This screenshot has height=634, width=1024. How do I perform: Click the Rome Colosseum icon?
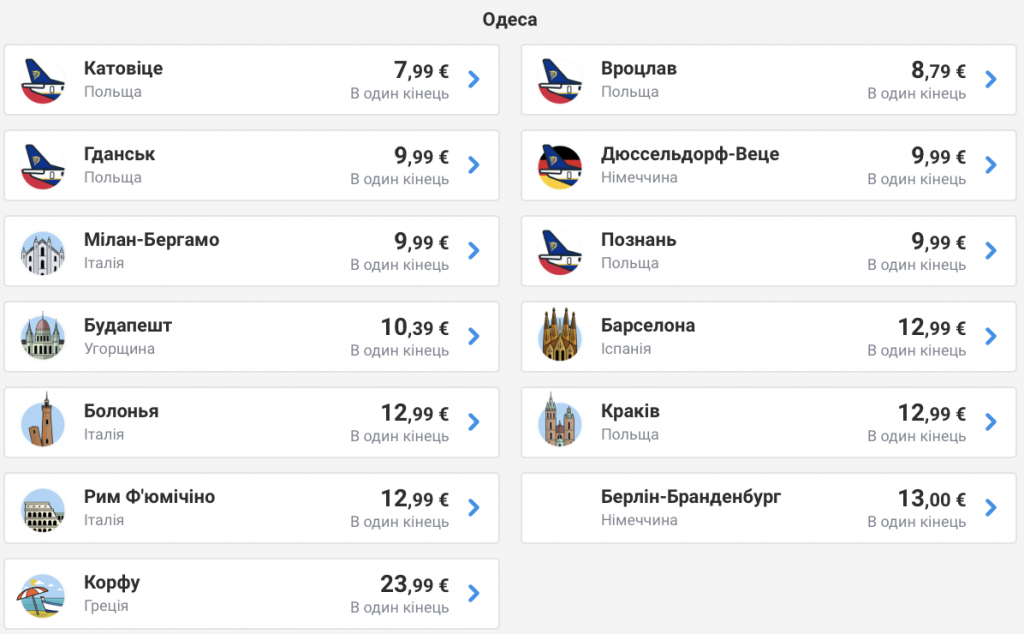[43, 509]
